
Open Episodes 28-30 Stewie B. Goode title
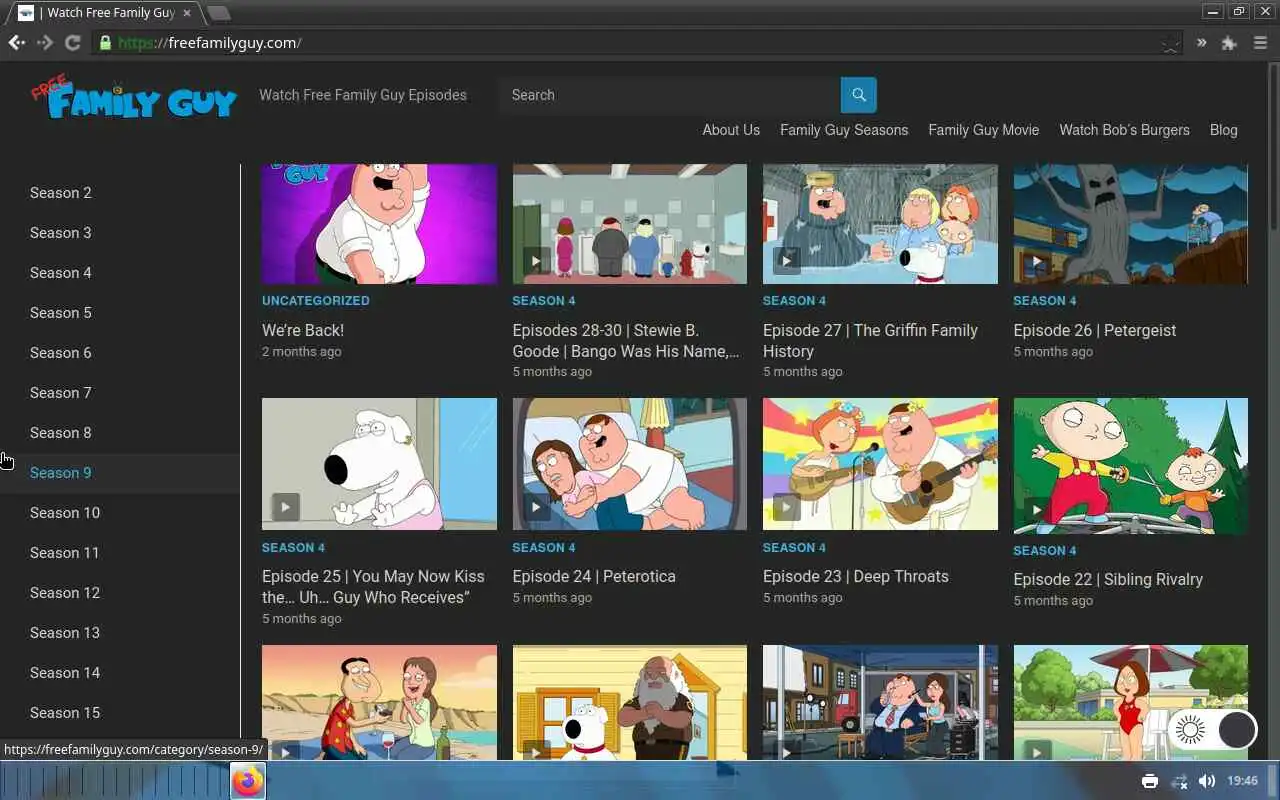click(x=626, y=341)
